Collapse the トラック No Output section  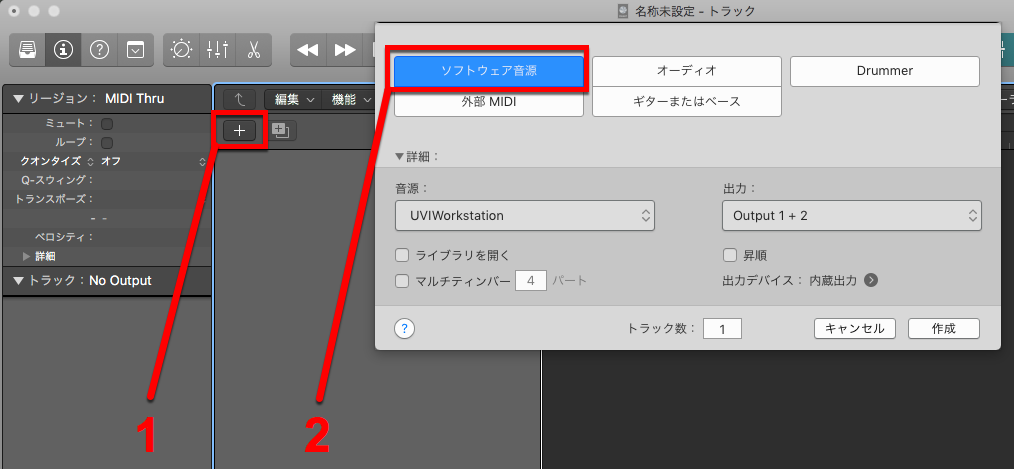[x=17, y=281]
